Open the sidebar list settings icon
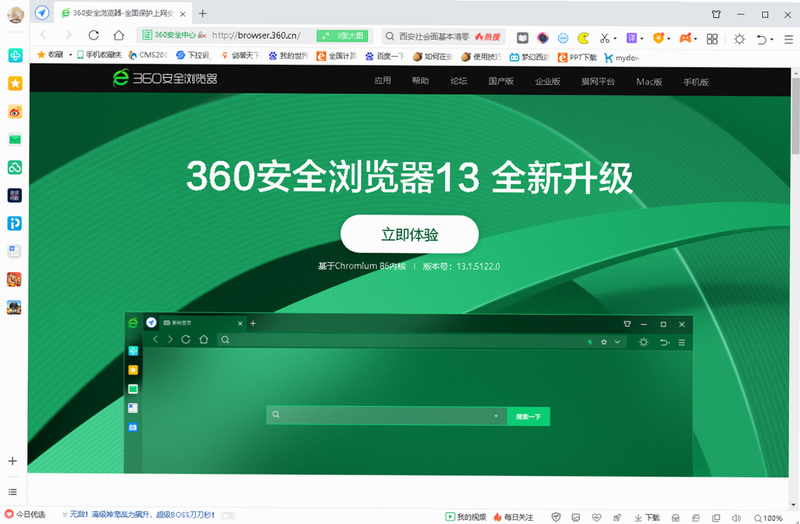Viewport: 800px width, 524px height. point(13,492)
